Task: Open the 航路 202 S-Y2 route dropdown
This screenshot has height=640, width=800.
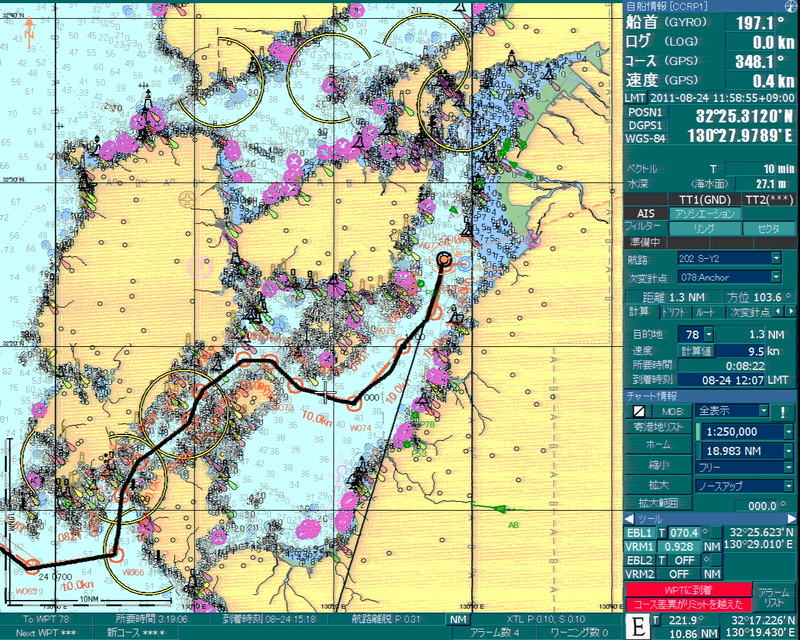Action: tap(776, 258)
